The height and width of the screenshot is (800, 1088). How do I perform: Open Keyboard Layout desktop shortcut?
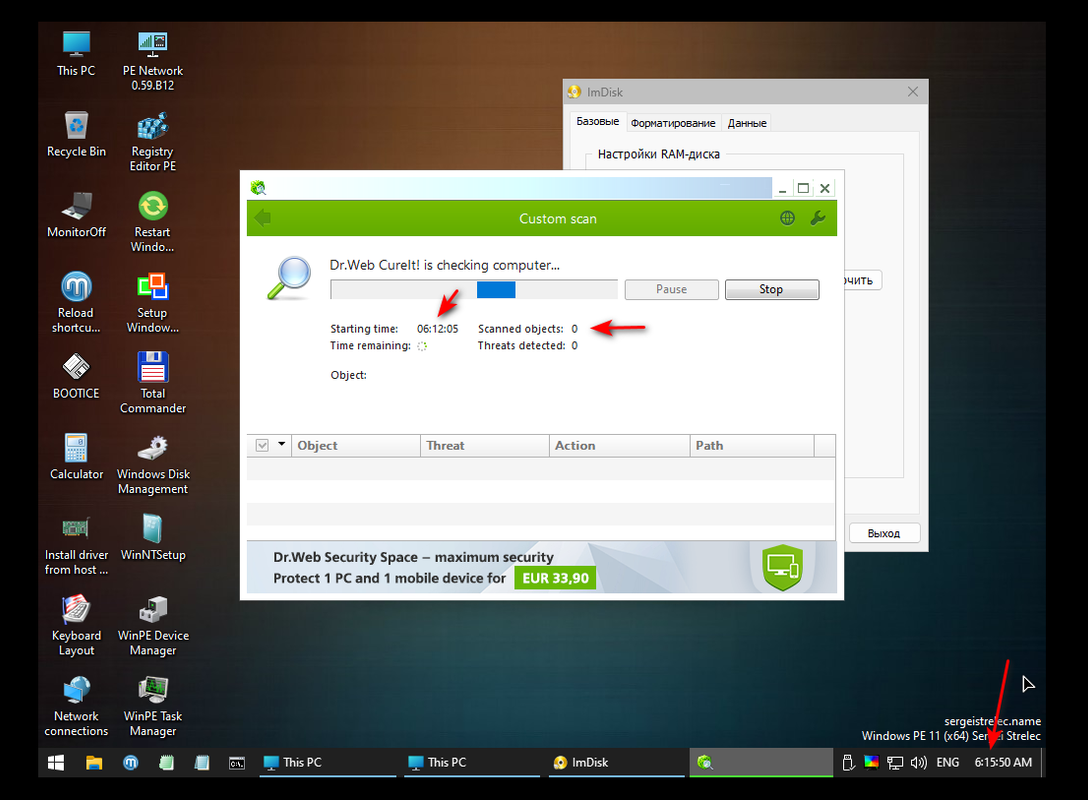coord(76,627)
